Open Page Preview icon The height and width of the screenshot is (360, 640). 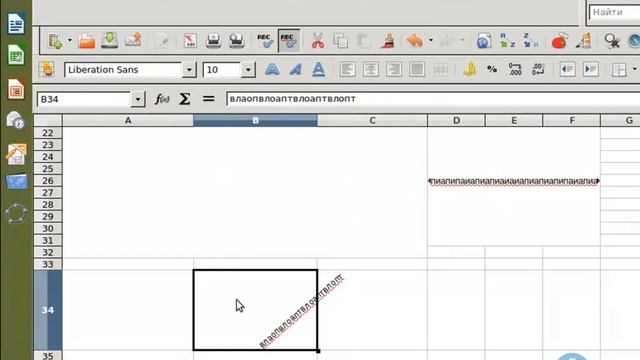236,41
